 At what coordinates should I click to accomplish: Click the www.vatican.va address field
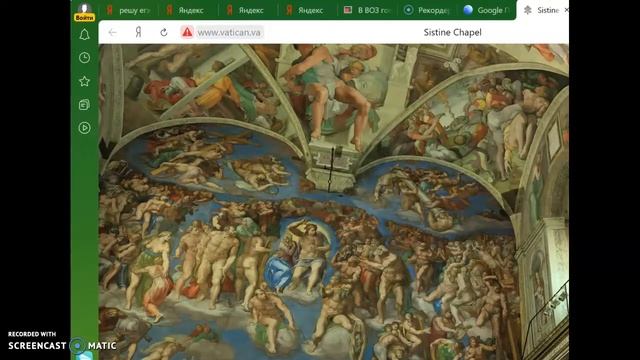click(229, 32)
